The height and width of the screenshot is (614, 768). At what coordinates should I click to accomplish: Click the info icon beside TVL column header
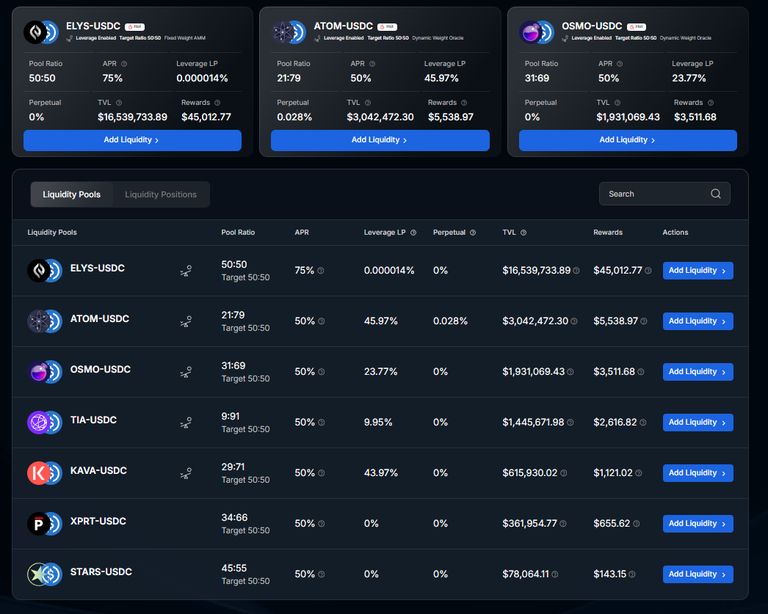click(x=523, y=233)
